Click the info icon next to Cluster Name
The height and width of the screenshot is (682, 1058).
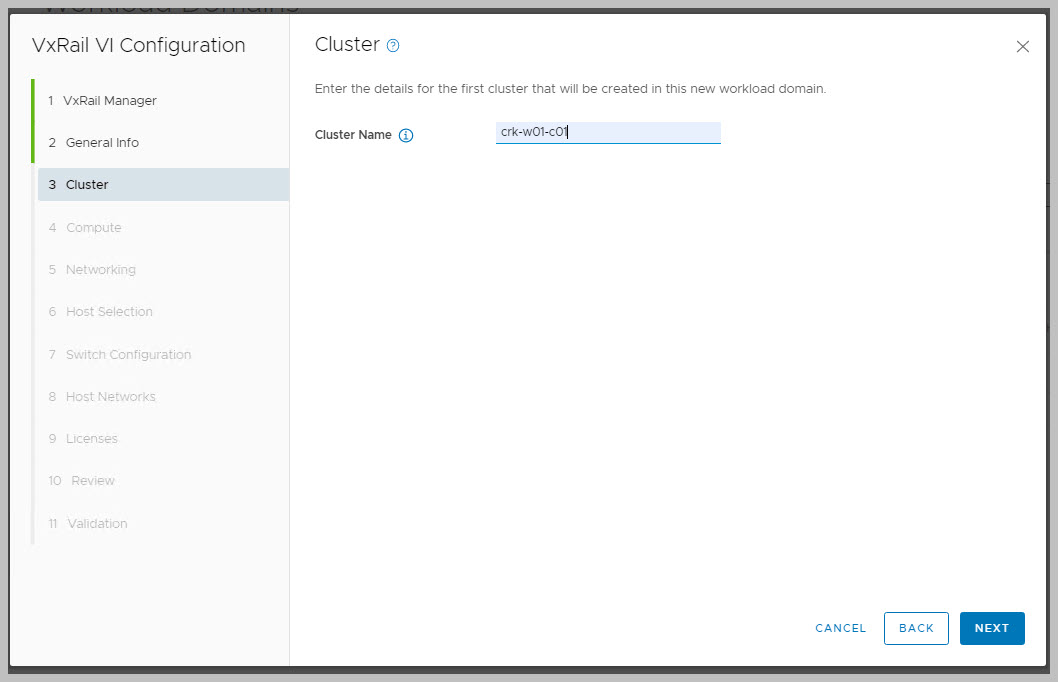406,135
